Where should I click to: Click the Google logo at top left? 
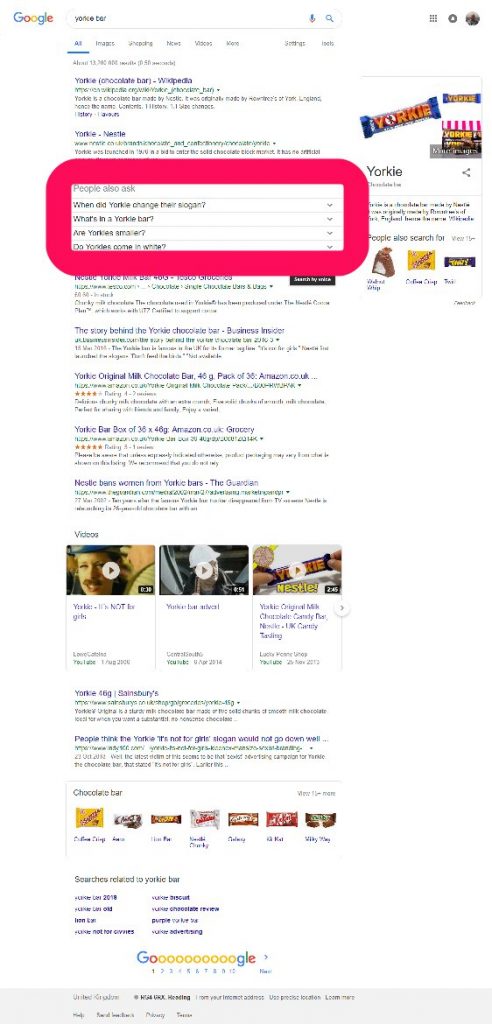pos(33,18)
